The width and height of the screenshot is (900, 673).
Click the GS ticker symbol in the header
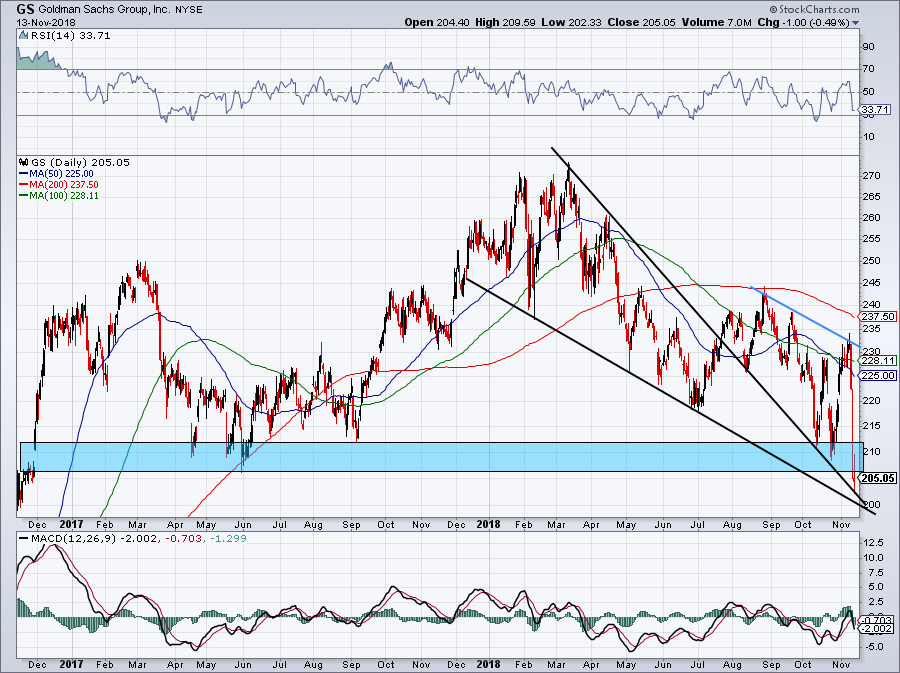tap(25, 9)
